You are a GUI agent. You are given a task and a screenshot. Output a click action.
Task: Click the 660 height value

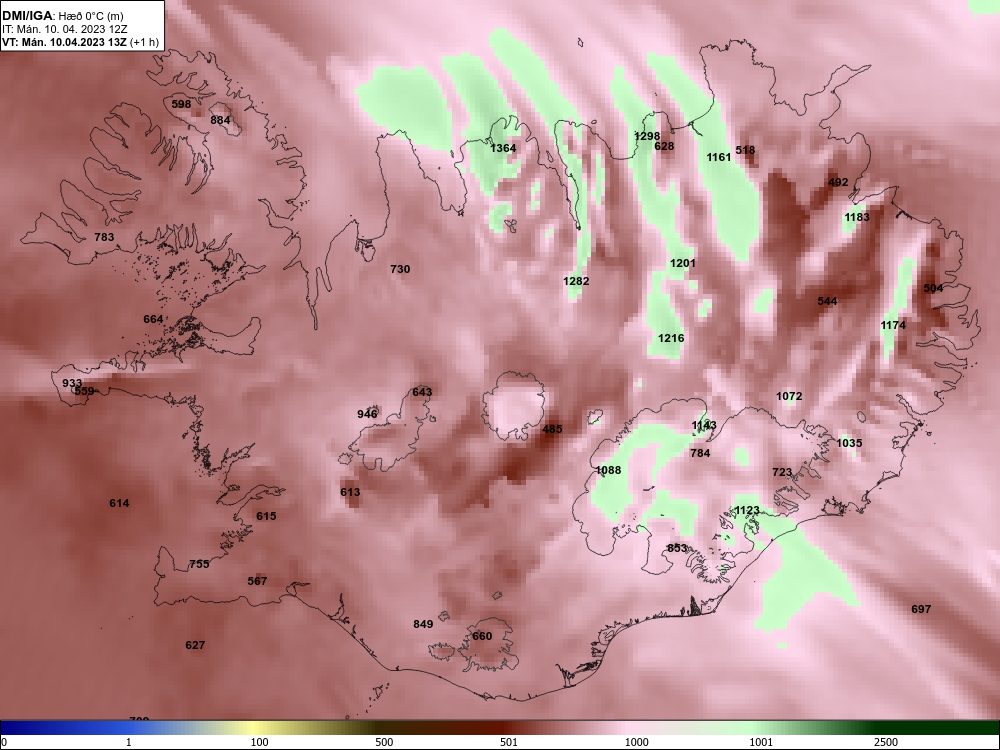coord(482,636)
